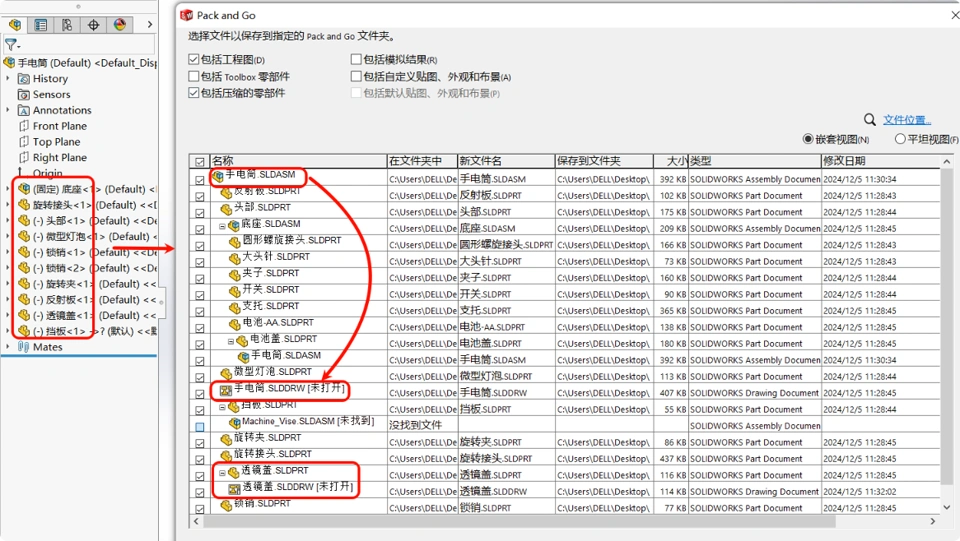This screenshot has width=960, height=541.
Task: Sort by the 名称 column header
Action: [298, 161]
